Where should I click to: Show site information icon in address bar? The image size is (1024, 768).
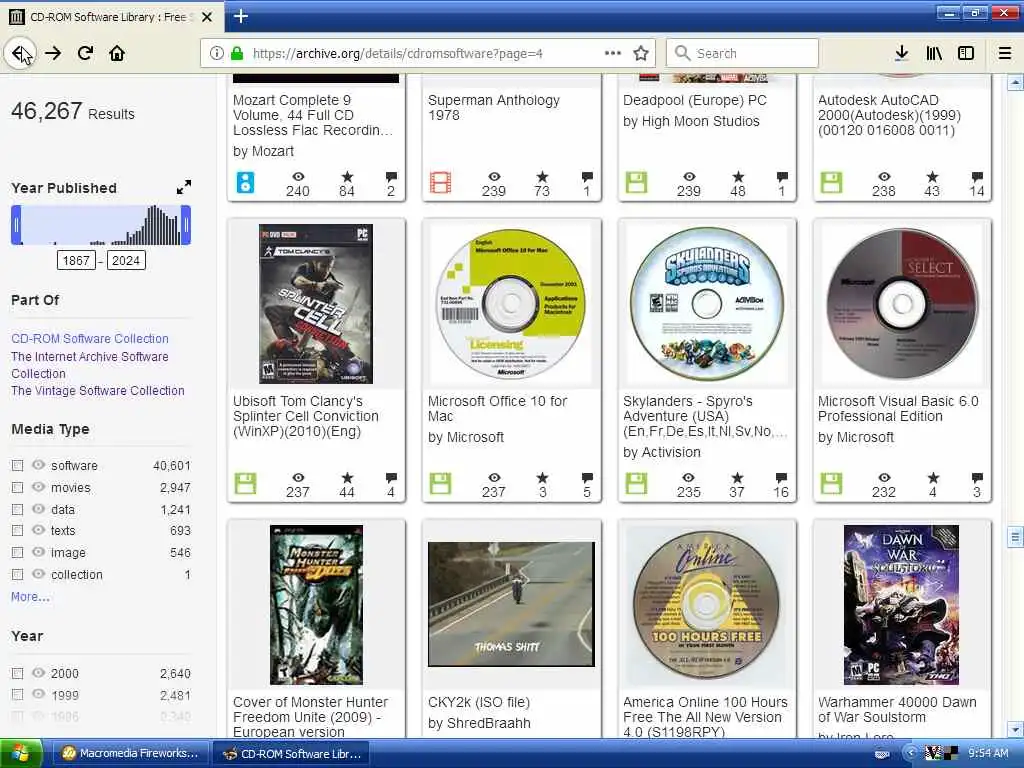tap(217, 54)
